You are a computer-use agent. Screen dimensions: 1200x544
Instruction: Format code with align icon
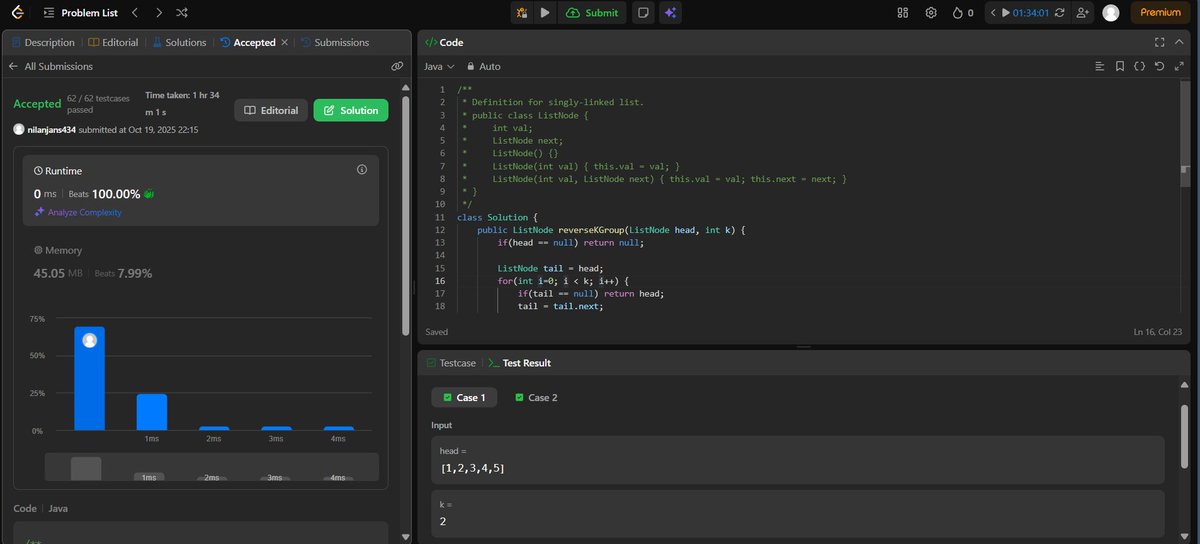tap(1100, 66)
